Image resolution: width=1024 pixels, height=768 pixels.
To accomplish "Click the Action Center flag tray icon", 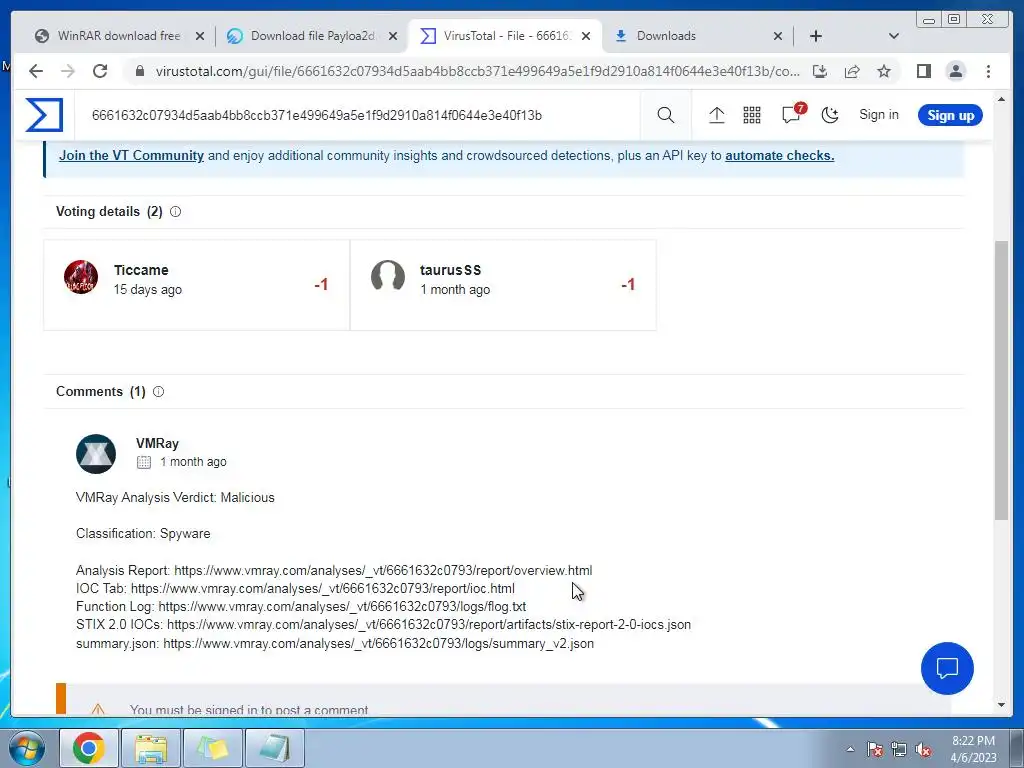I will pos(874,750).
